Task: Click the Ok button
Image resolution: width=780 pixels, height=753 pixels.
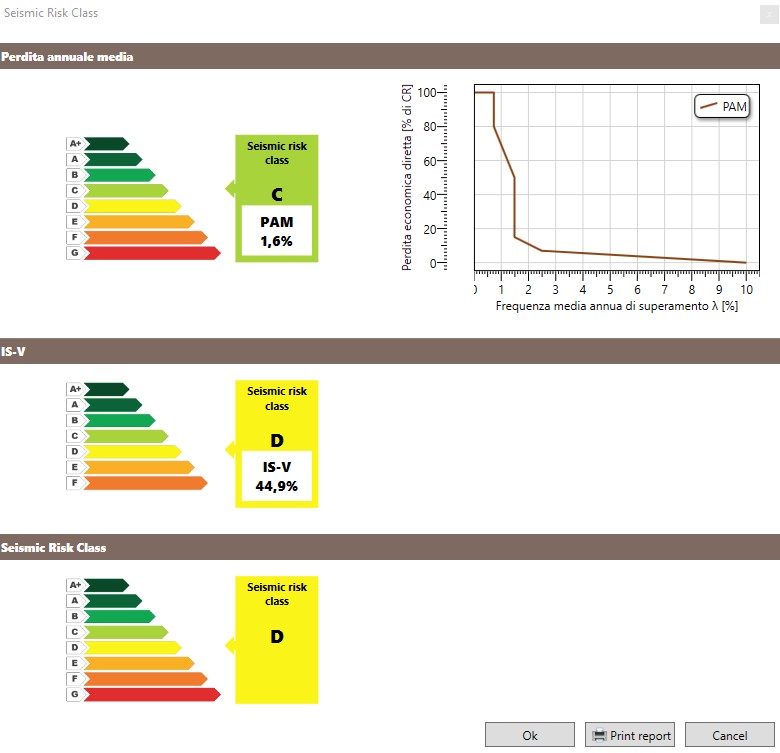Action: click(530, 735)
